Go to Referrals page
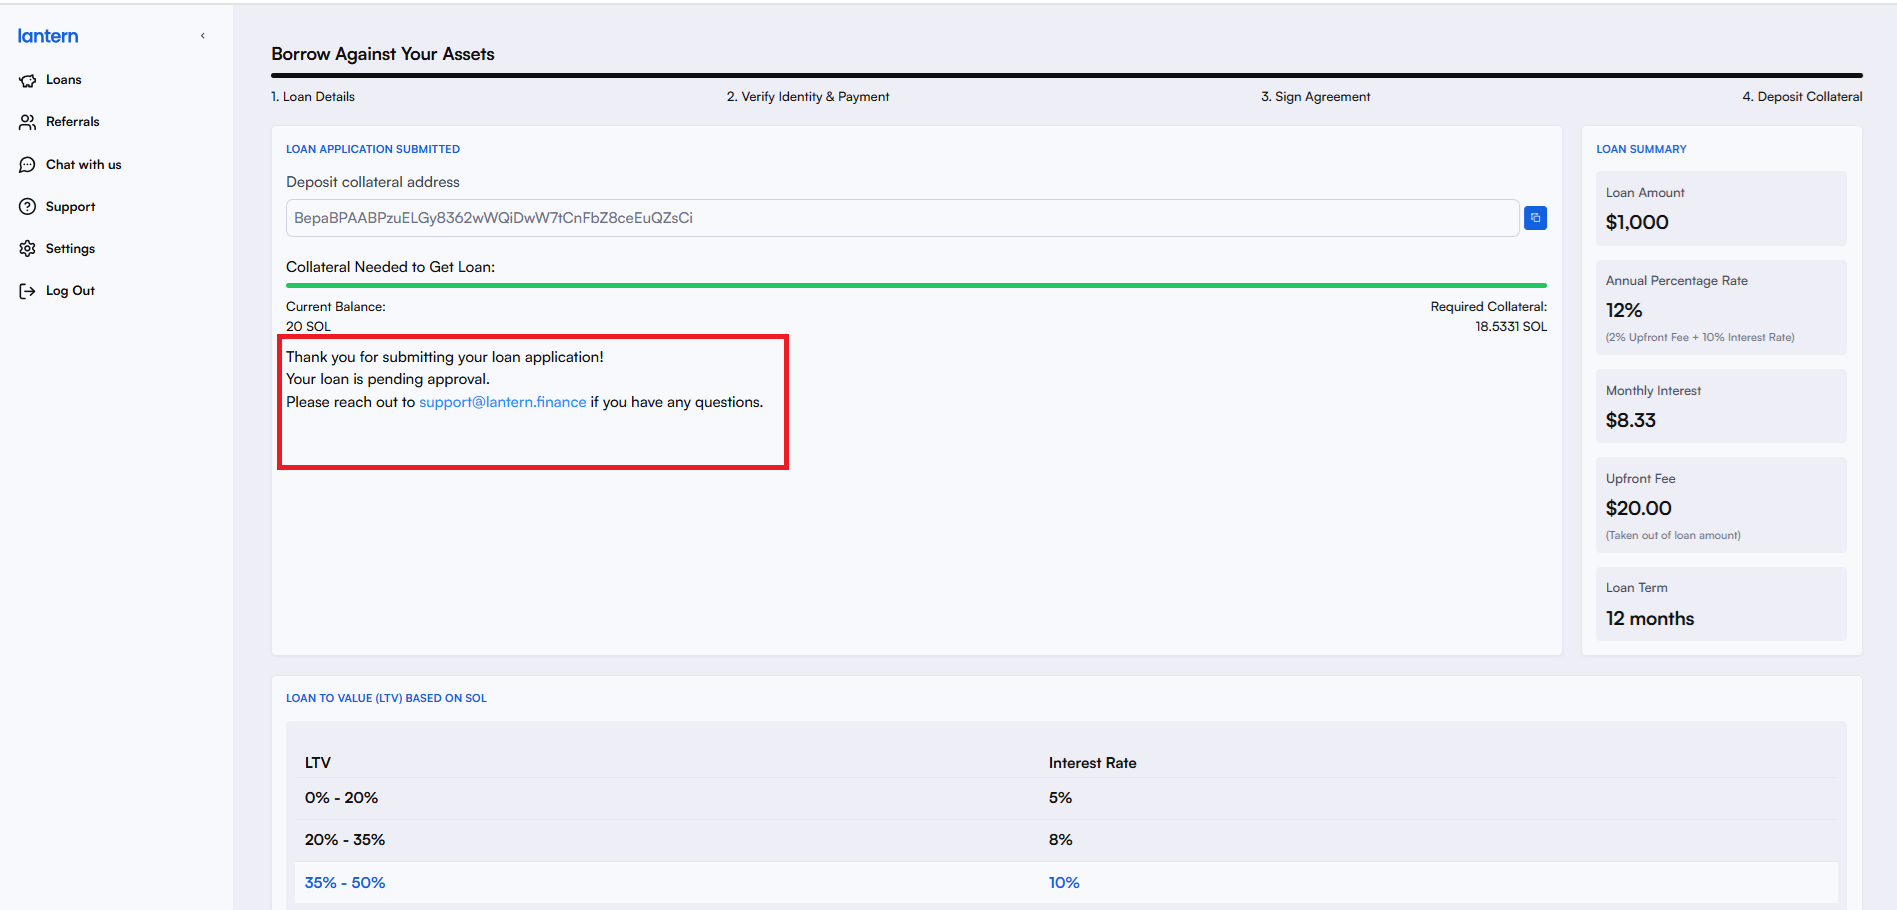Image resolution: width=1897 pixels, height=910 pixels. coord(73,122)
